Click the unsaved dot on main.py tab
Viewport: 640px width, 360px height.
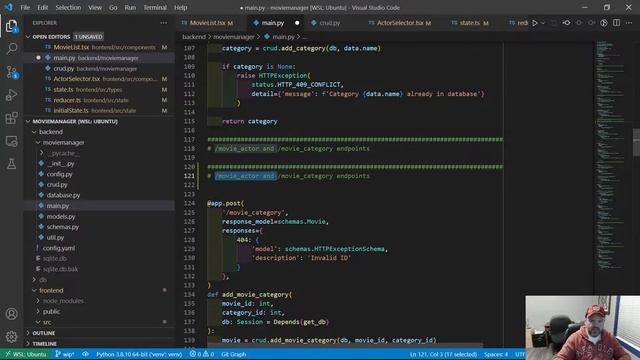pyautogui.click(x=297, y=23)
